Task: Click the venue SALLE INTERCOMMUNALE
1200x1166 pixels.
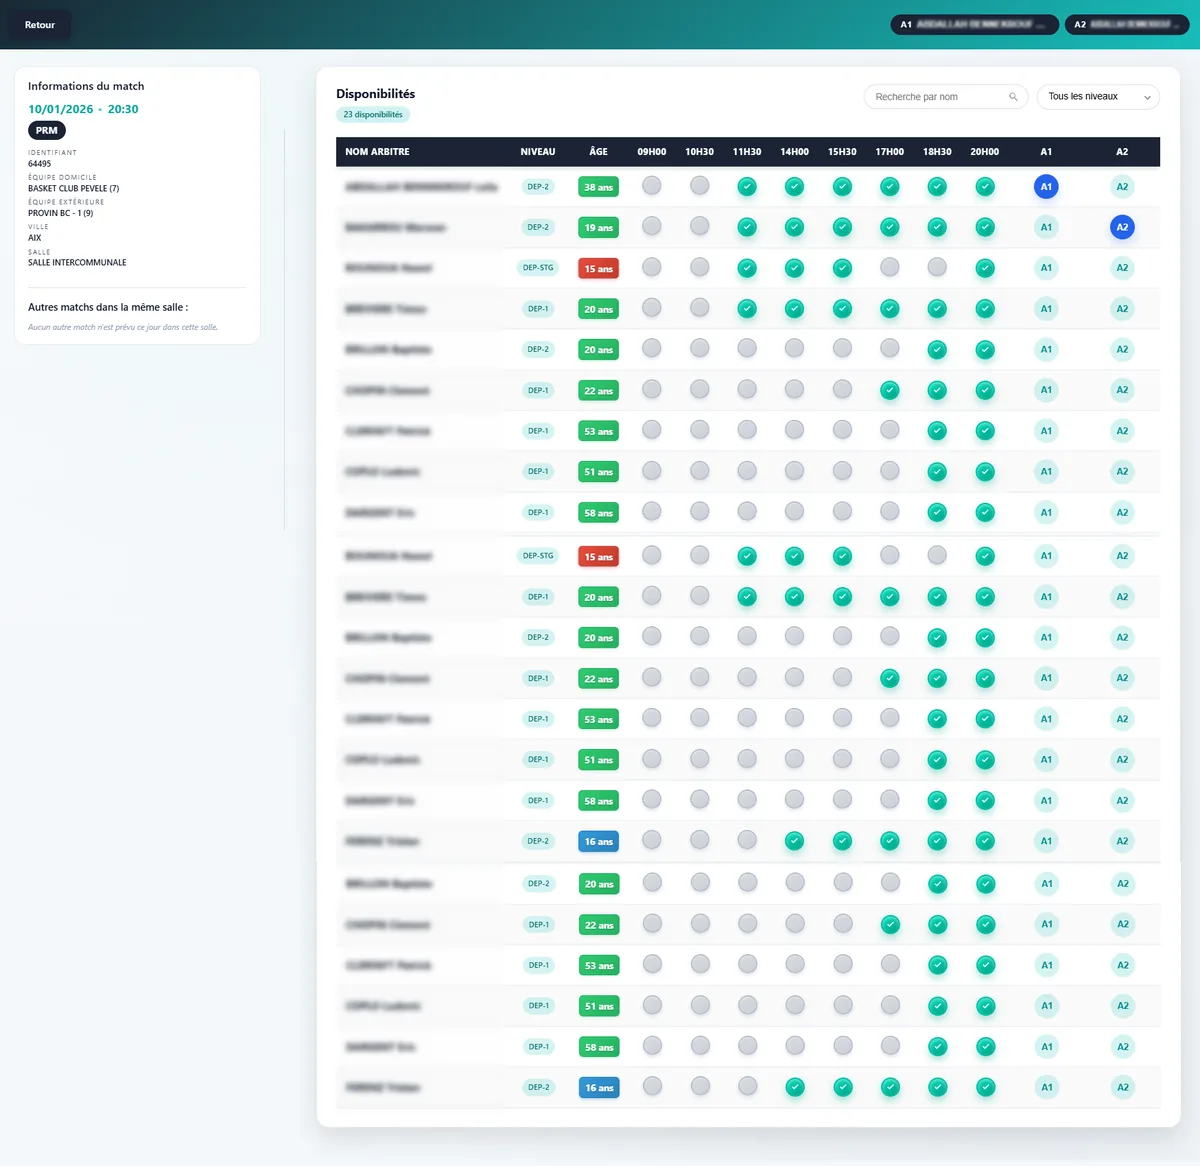Action: (x=77, y=263)
